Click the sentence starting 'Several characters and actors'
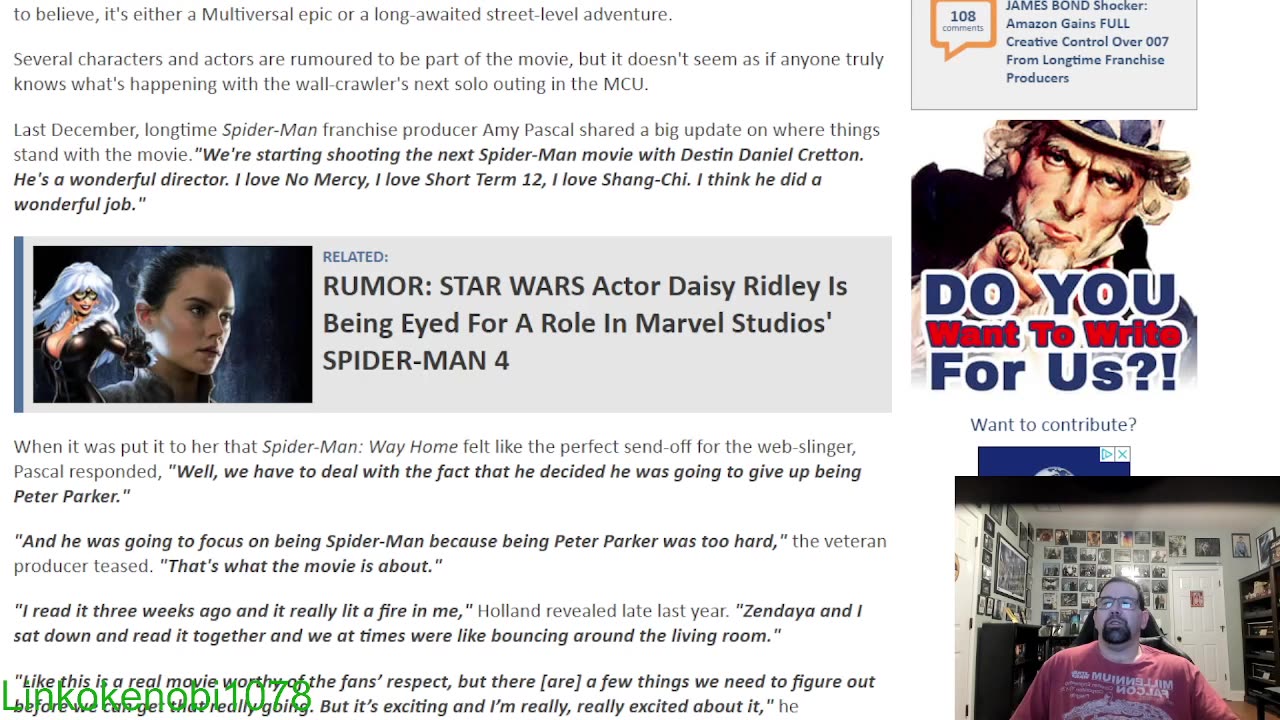Screen dimensions: 1280x720 click(x=448, y=71)
